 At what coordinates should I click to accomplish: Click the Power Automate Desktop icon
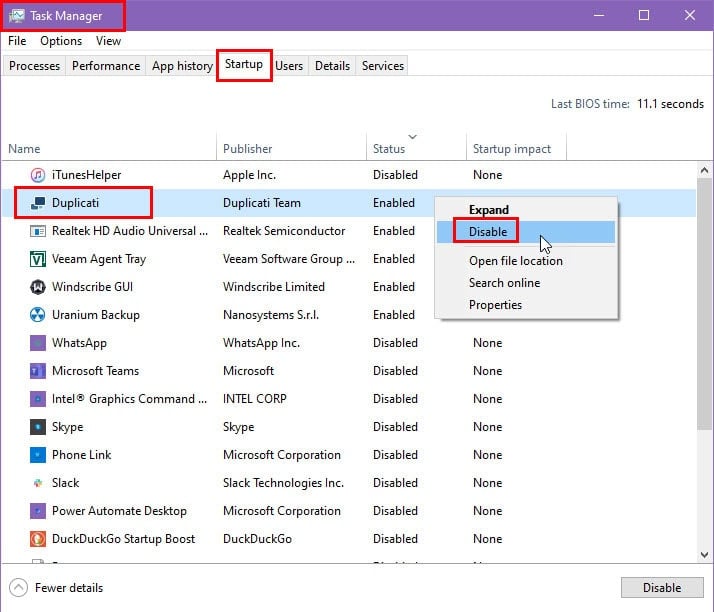(x=37, y=511)
